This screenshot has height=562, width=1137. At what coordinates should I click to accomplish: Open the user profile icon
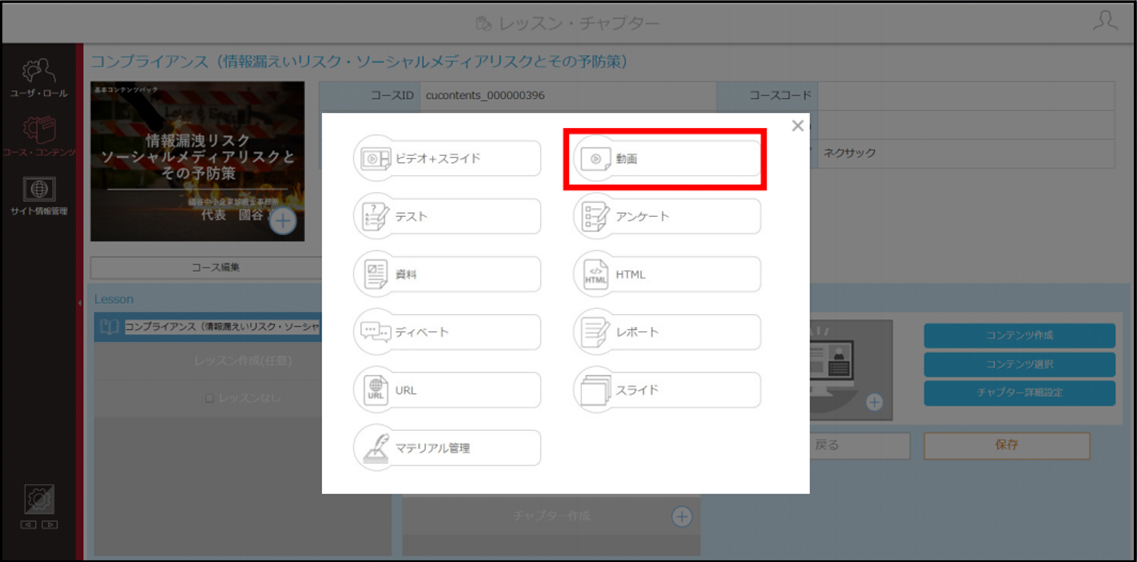1105,22
